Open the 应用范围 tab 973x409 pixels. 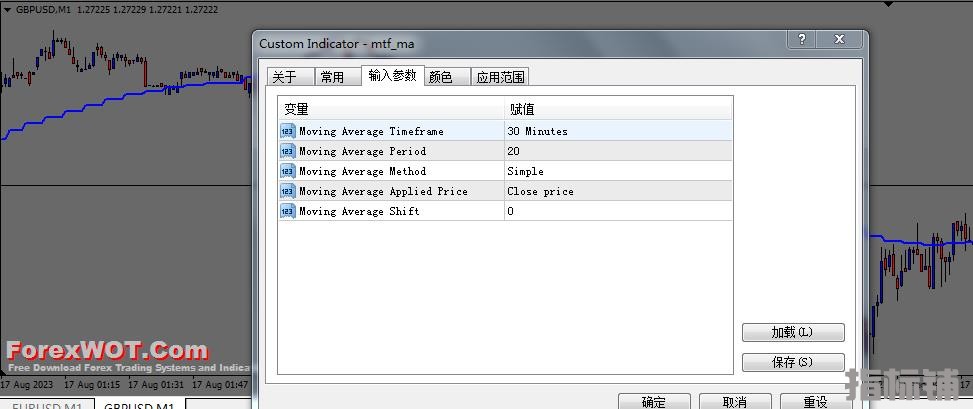[x=499, y=77]
